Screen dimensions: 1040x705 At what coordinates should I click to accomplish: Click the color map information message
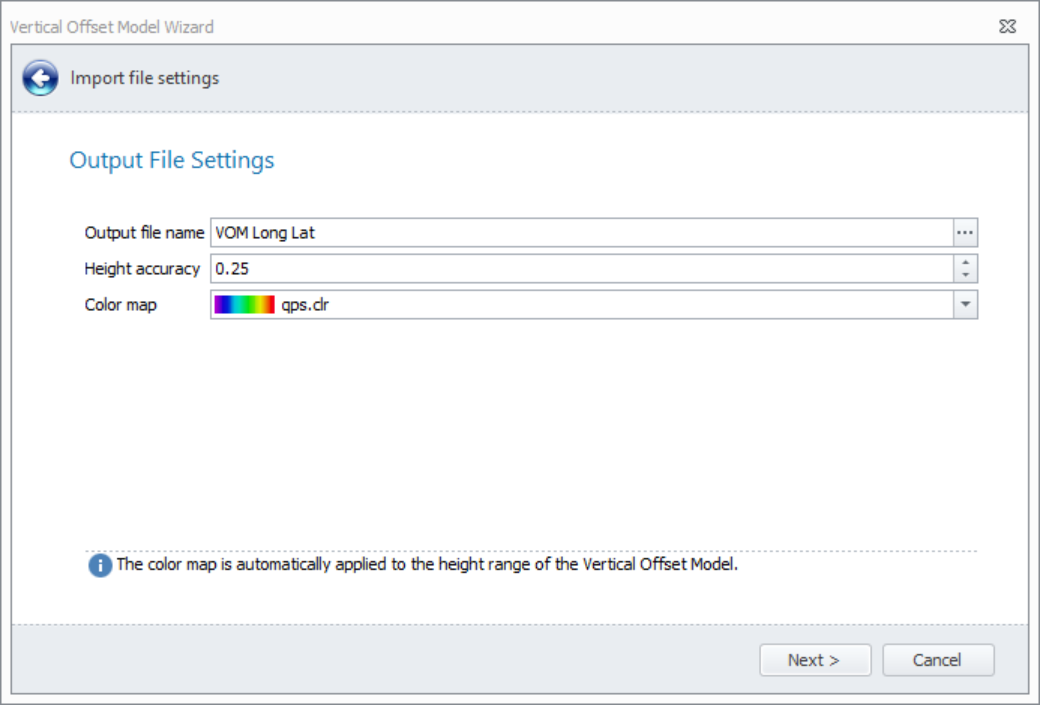point(427,564)
